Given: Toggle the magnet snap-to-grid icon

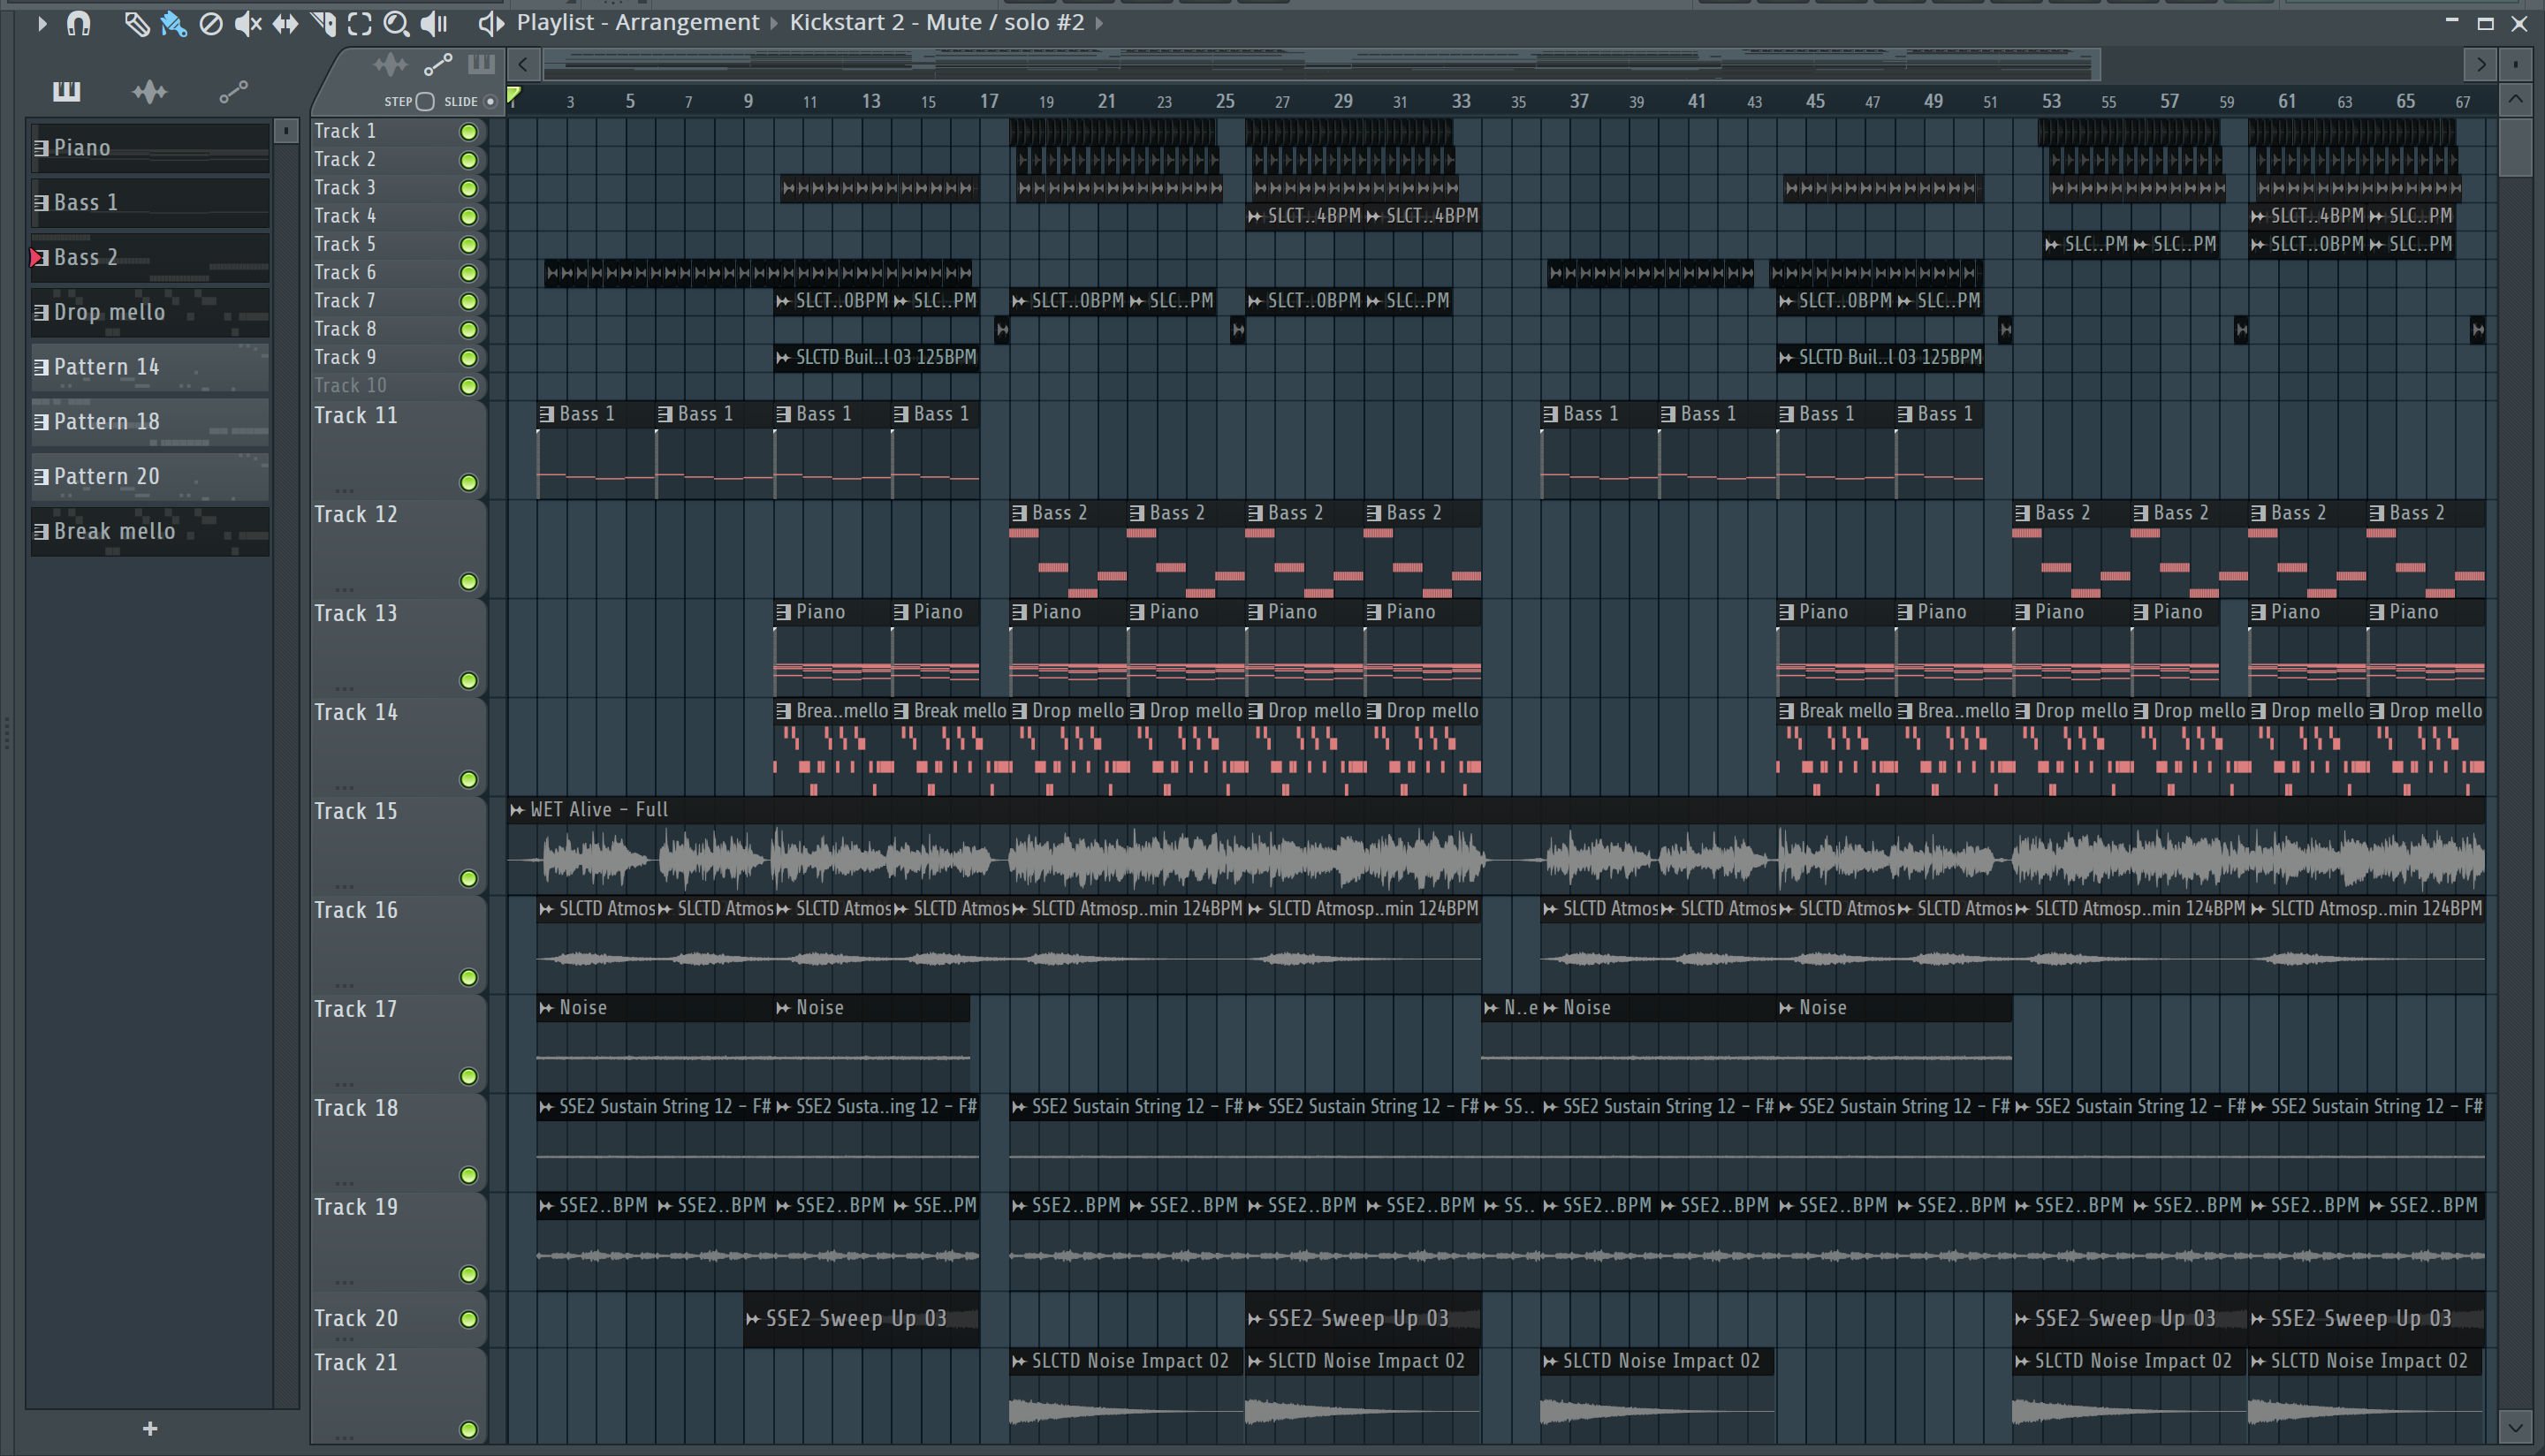Looking at the screenshot, I should tap(78, 23).
